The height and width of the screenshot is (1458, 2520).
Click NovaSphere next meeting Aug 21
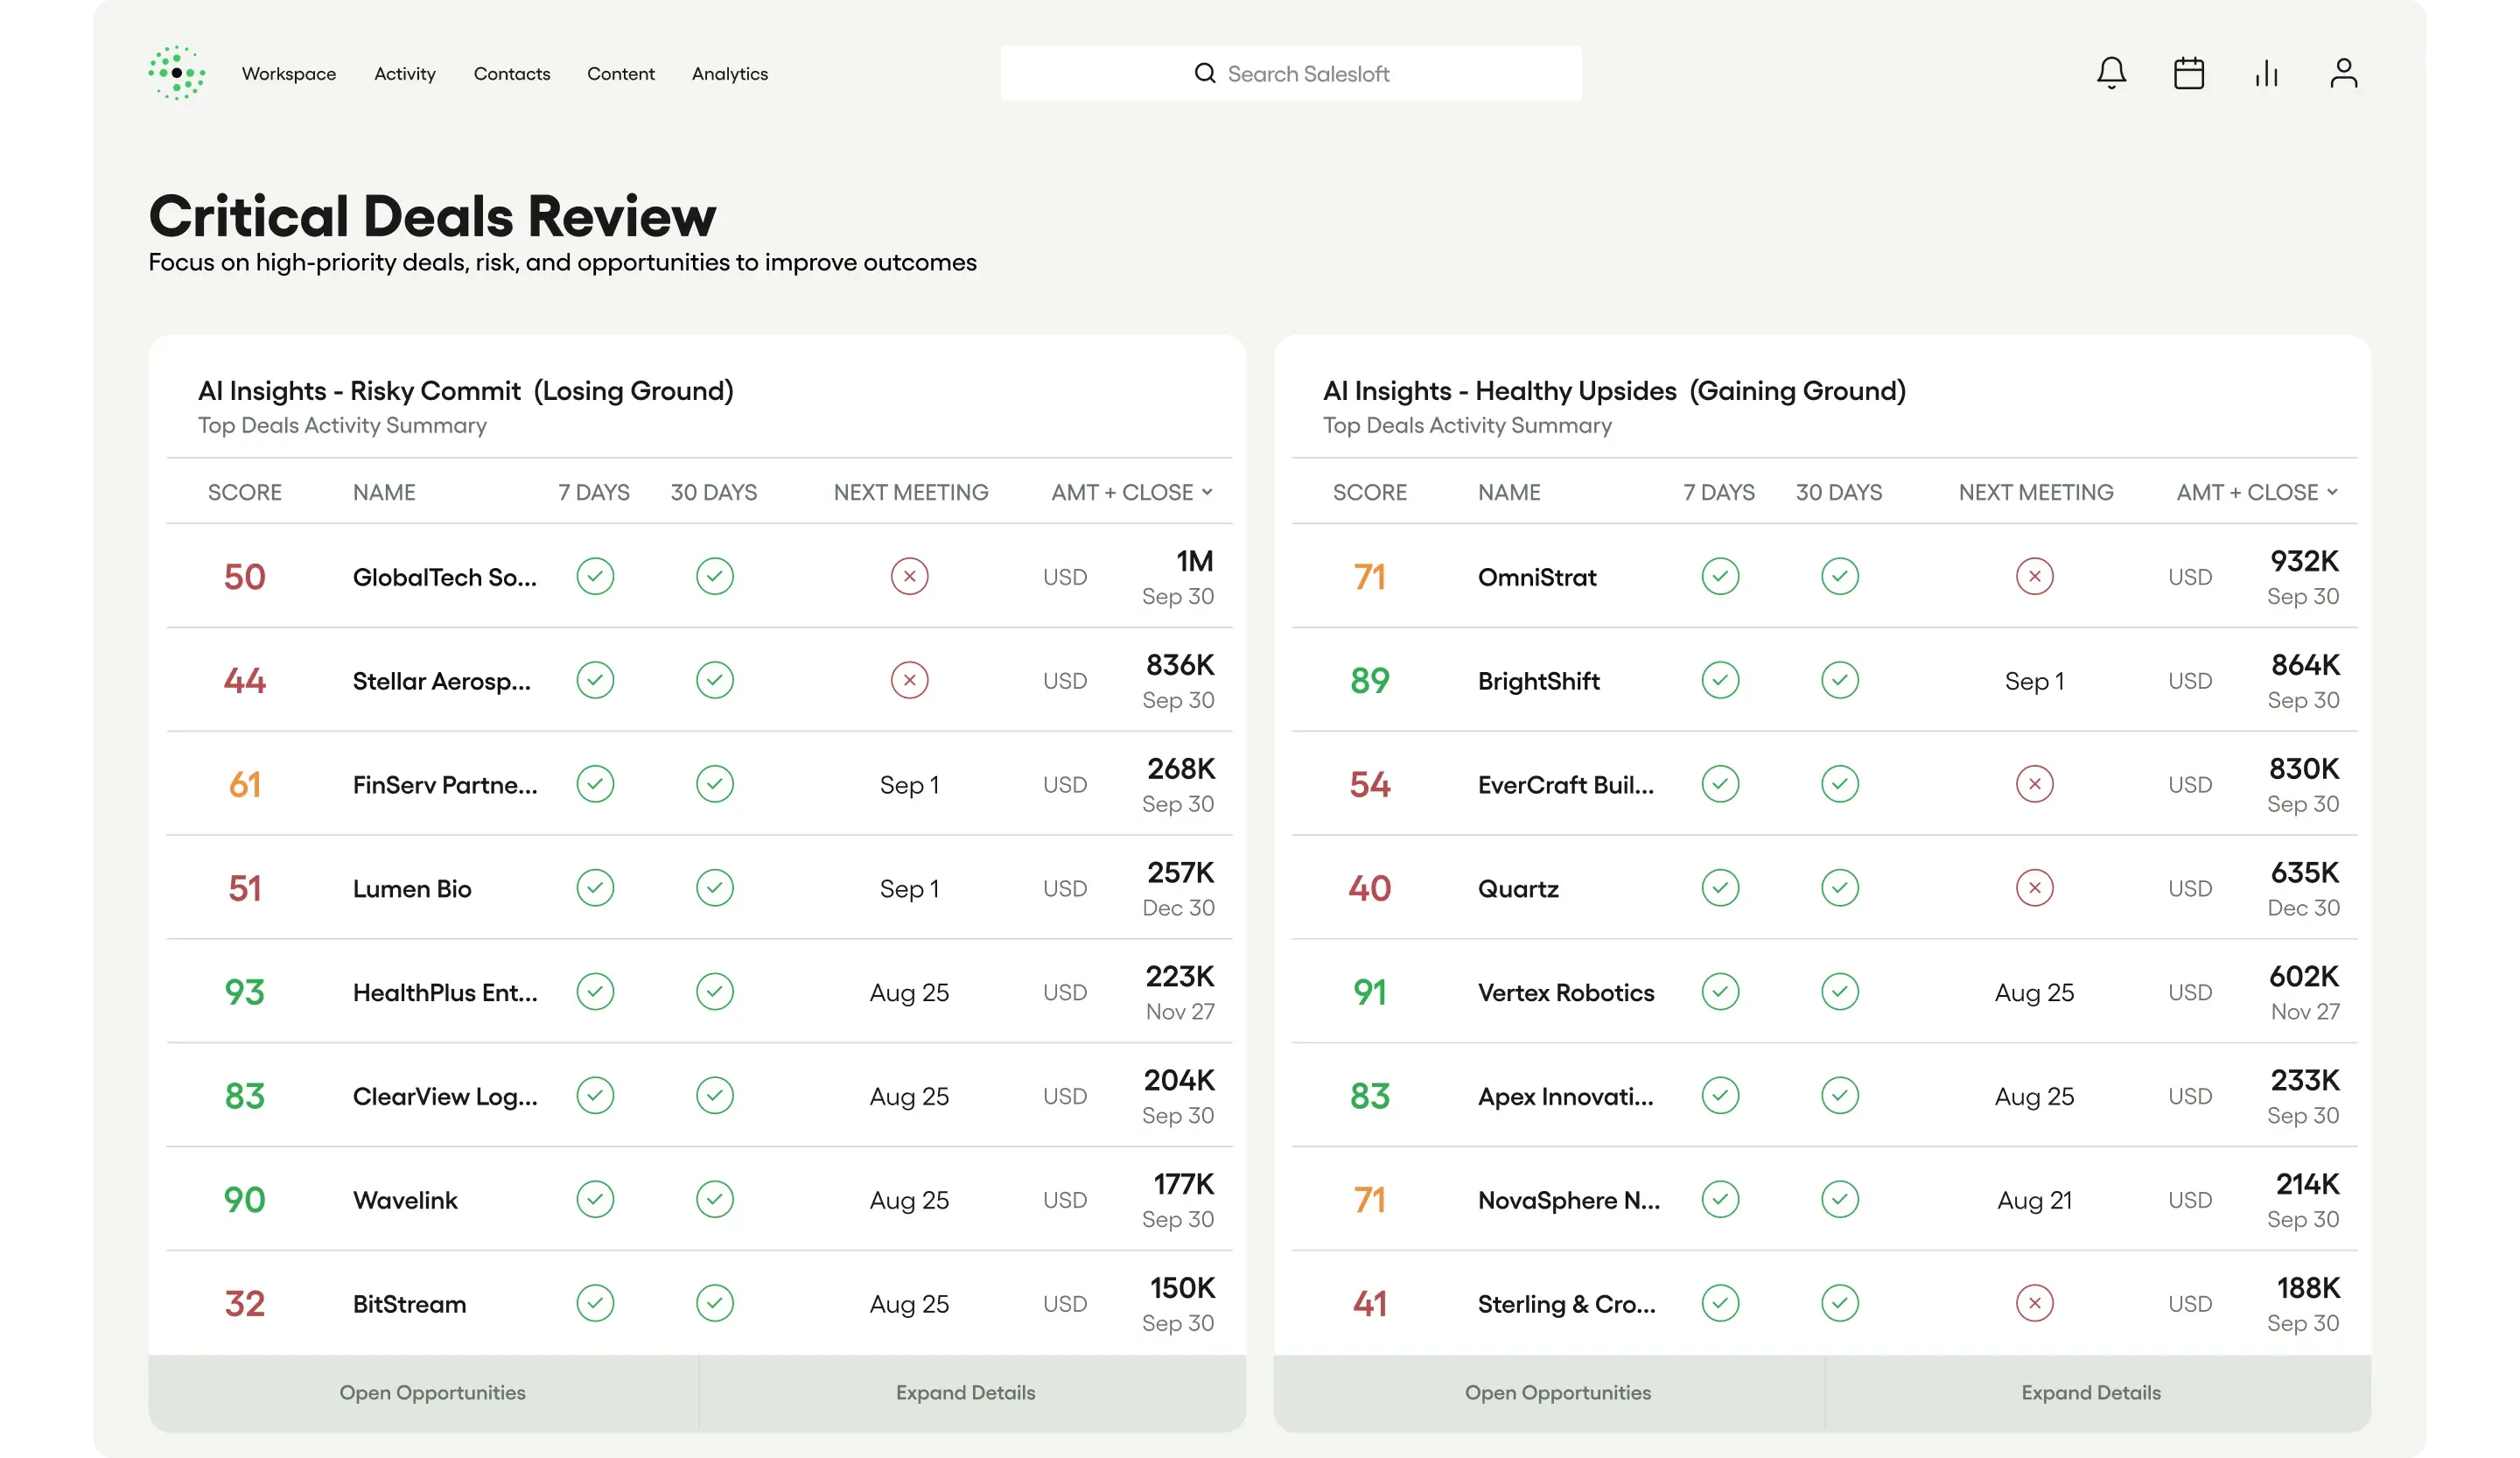2034,1200
